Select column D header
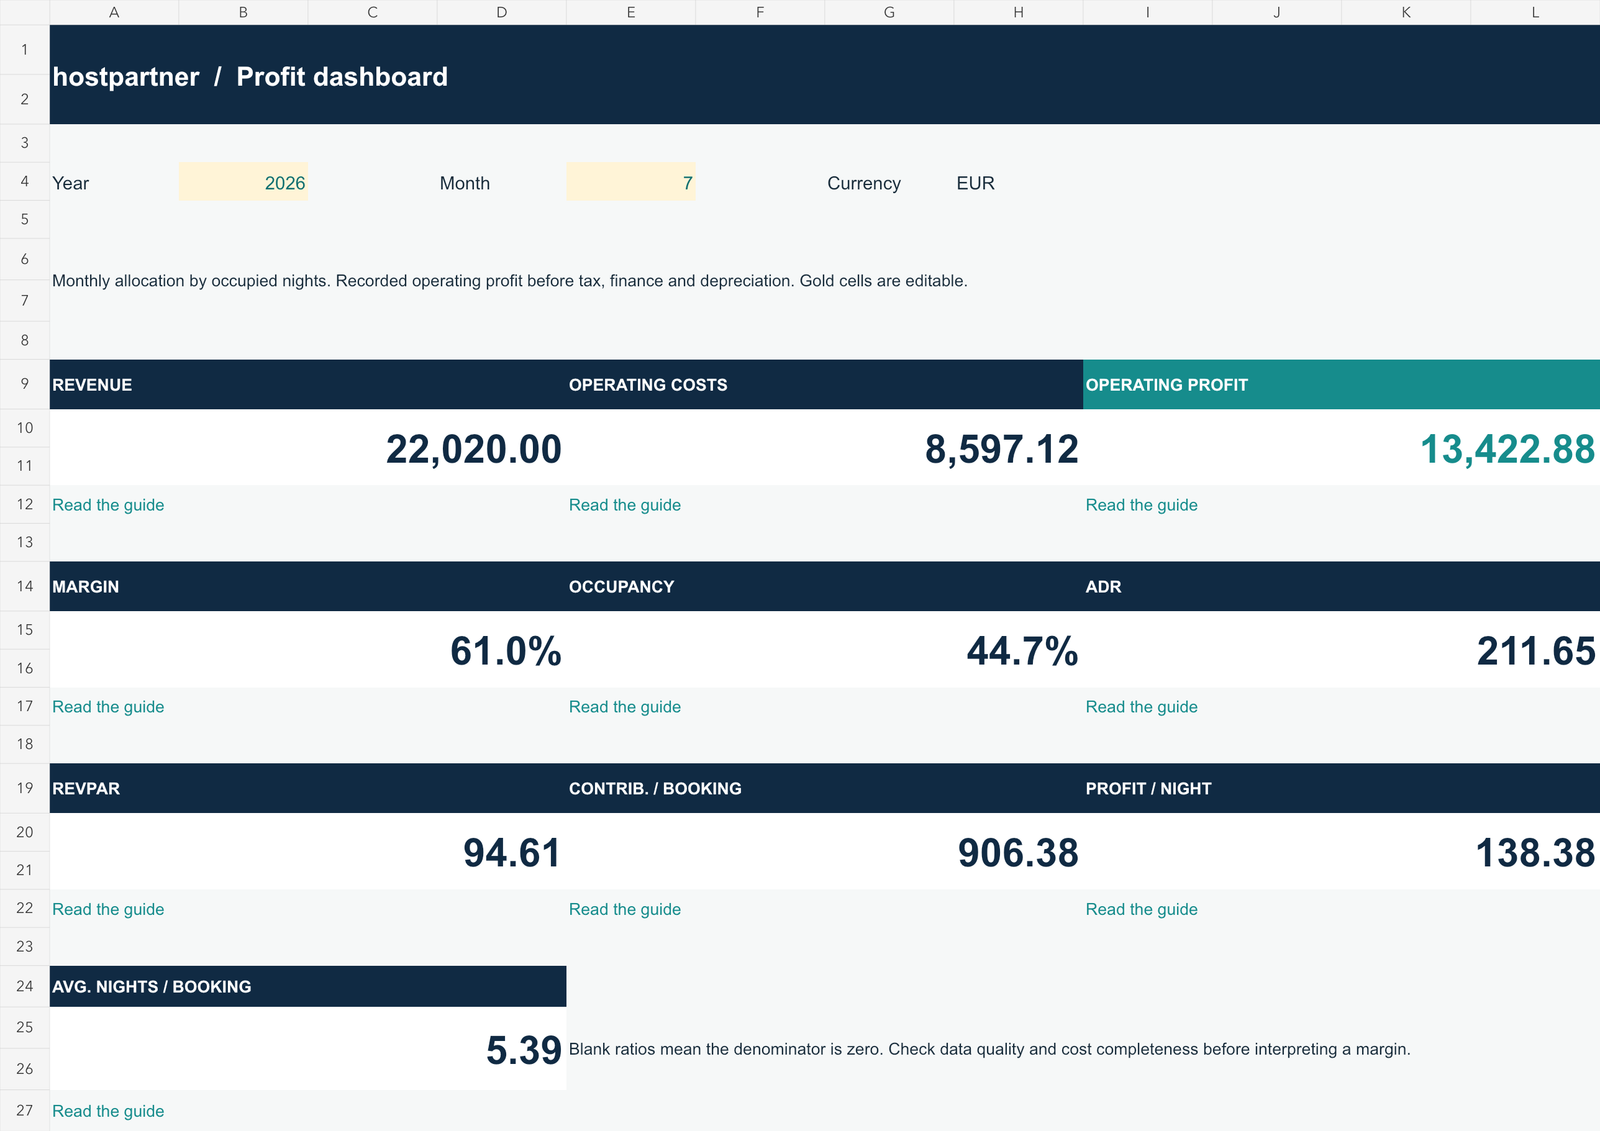The image size is (1600, 1131). tap(501, 12)
